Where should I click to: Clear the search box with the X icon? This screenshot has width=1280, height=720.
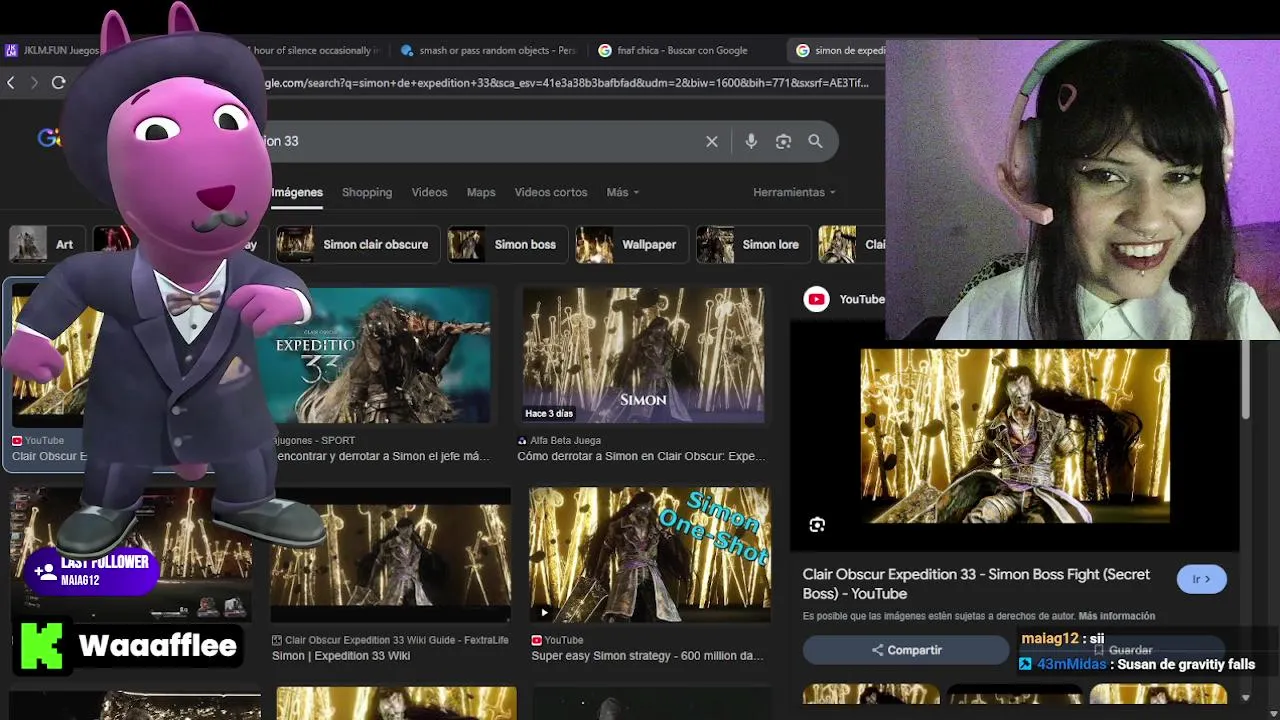[x=712, y=142]
